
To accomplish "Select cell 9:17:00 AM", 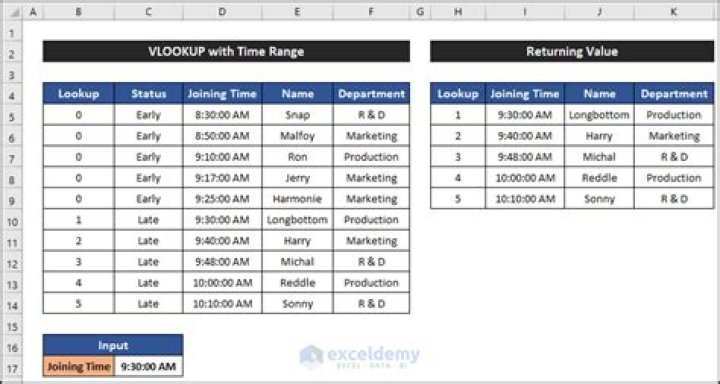I will point(222,178).
